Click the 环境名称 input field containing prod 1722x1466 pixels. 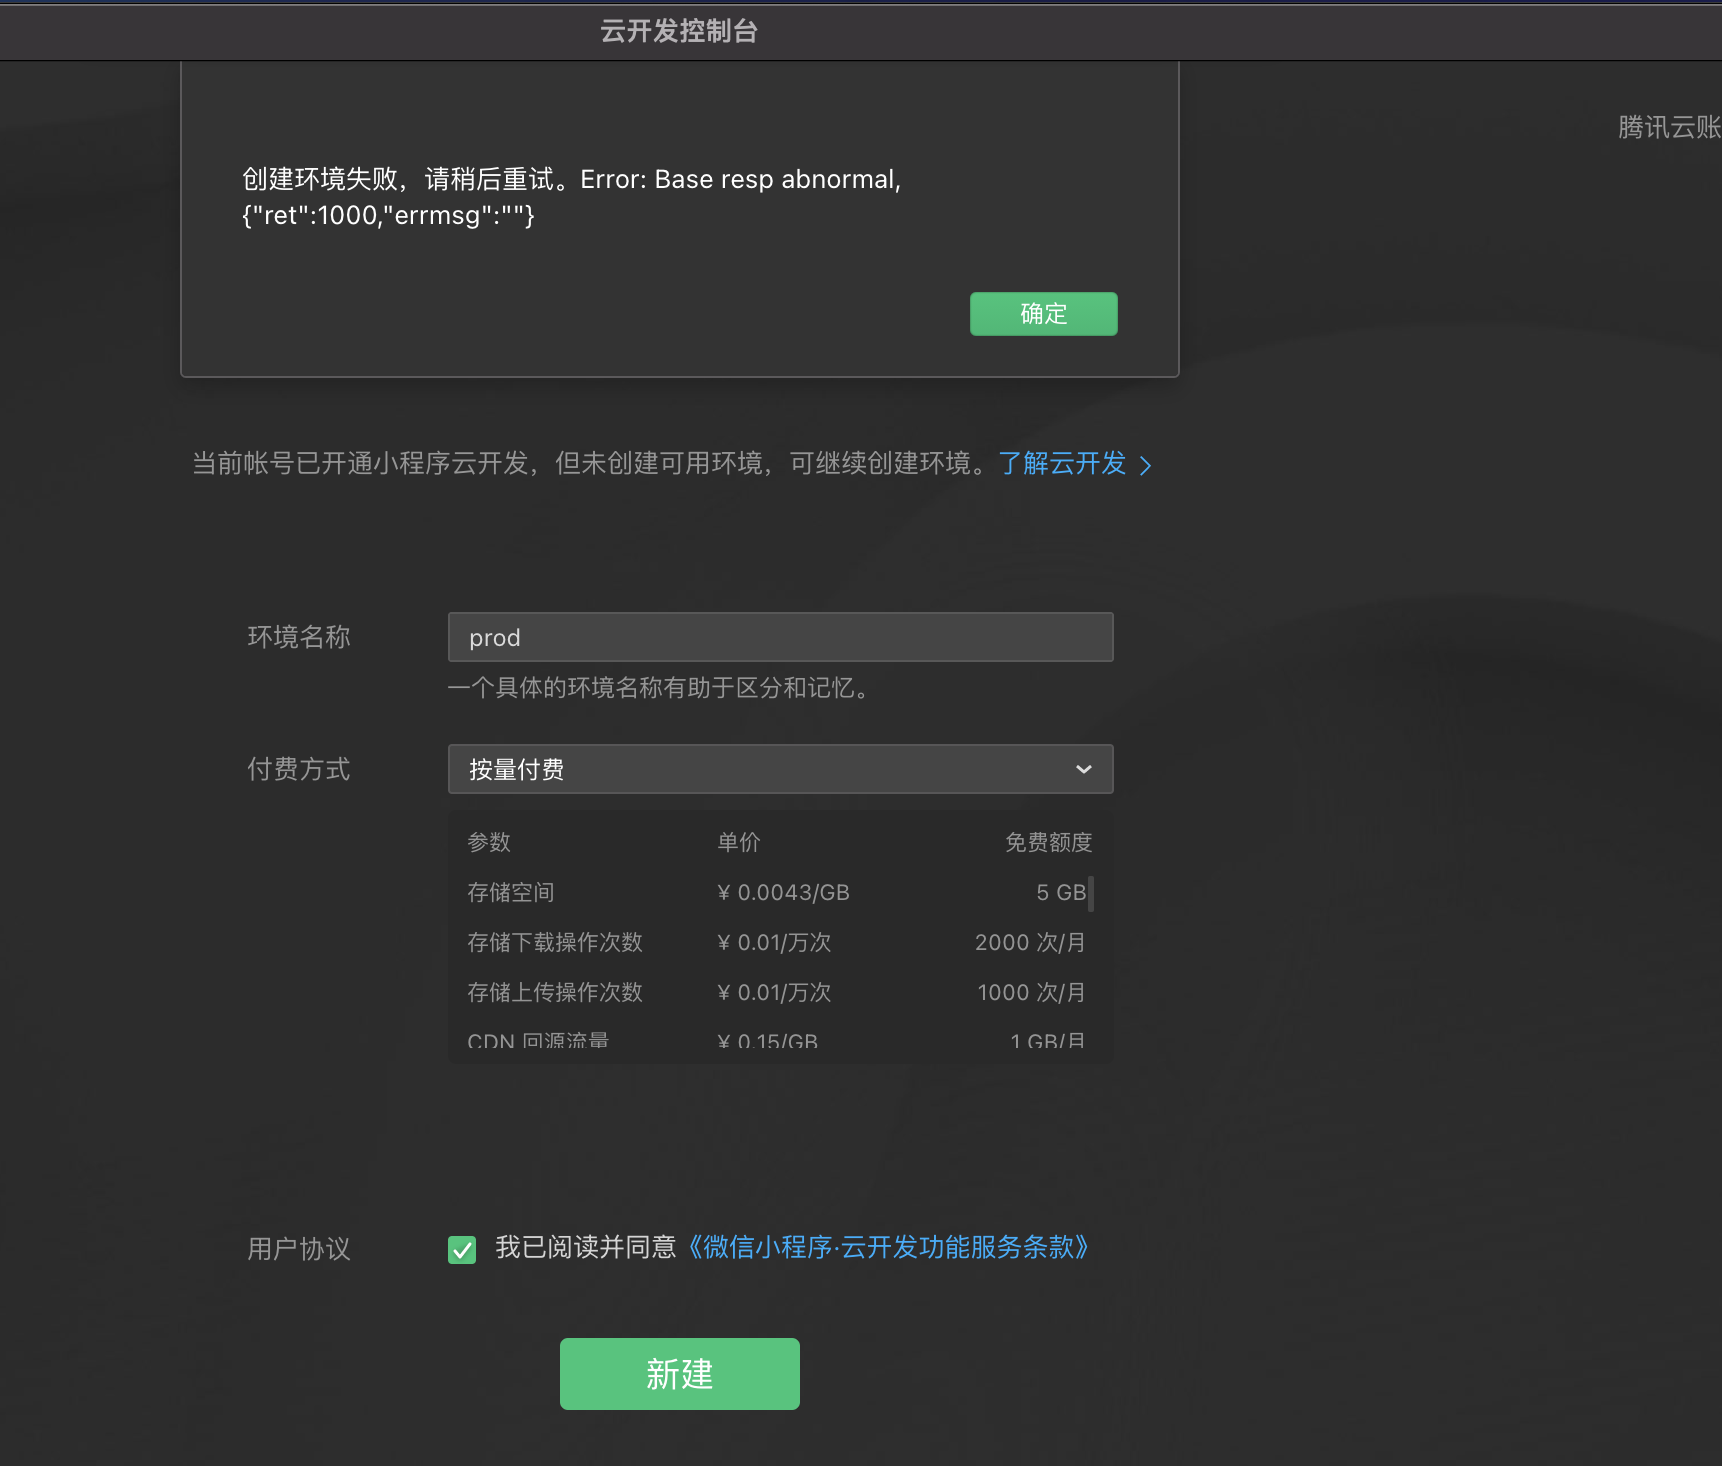[780, 637]
